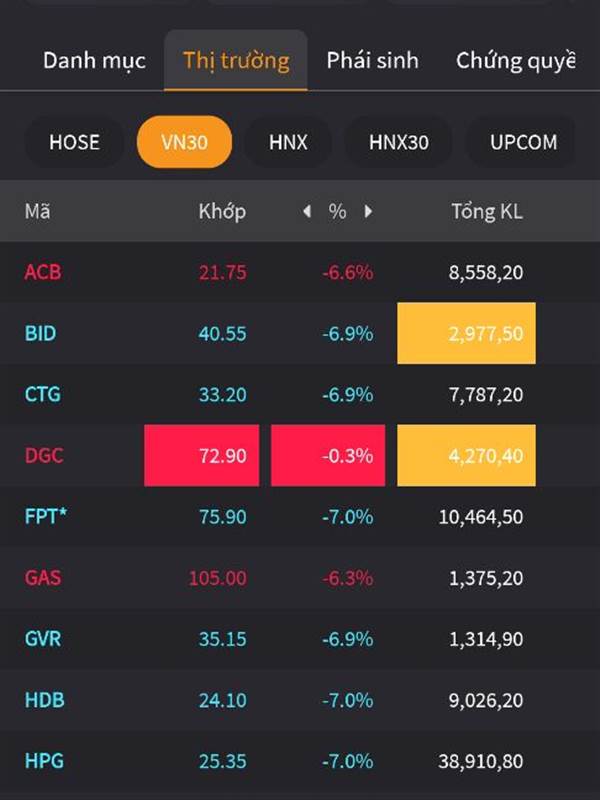Switch to the HNX30 filter
Screen dimensions: 600x800
398,142
